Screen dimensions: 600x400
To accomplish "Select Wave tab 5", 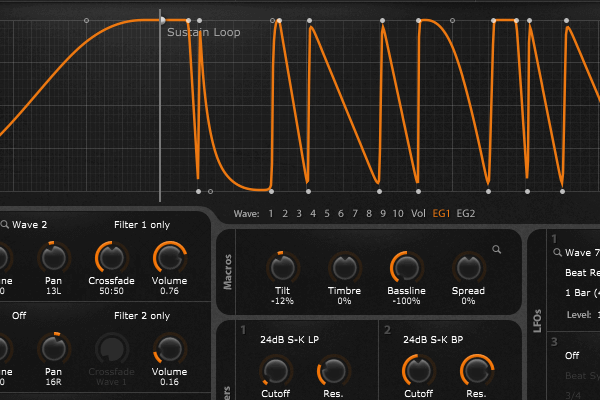I will pos(327,214).
